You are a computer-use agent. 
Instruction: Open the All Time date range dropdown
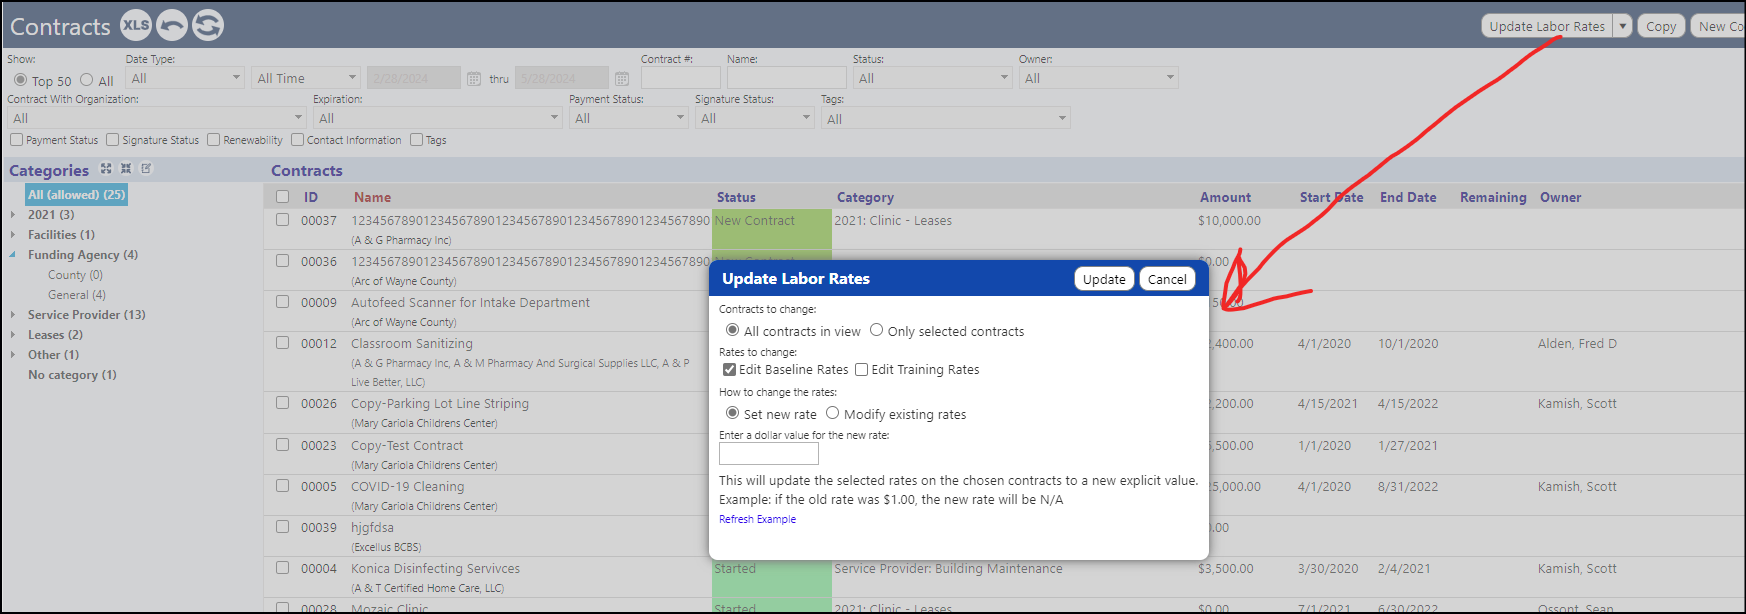305,78
